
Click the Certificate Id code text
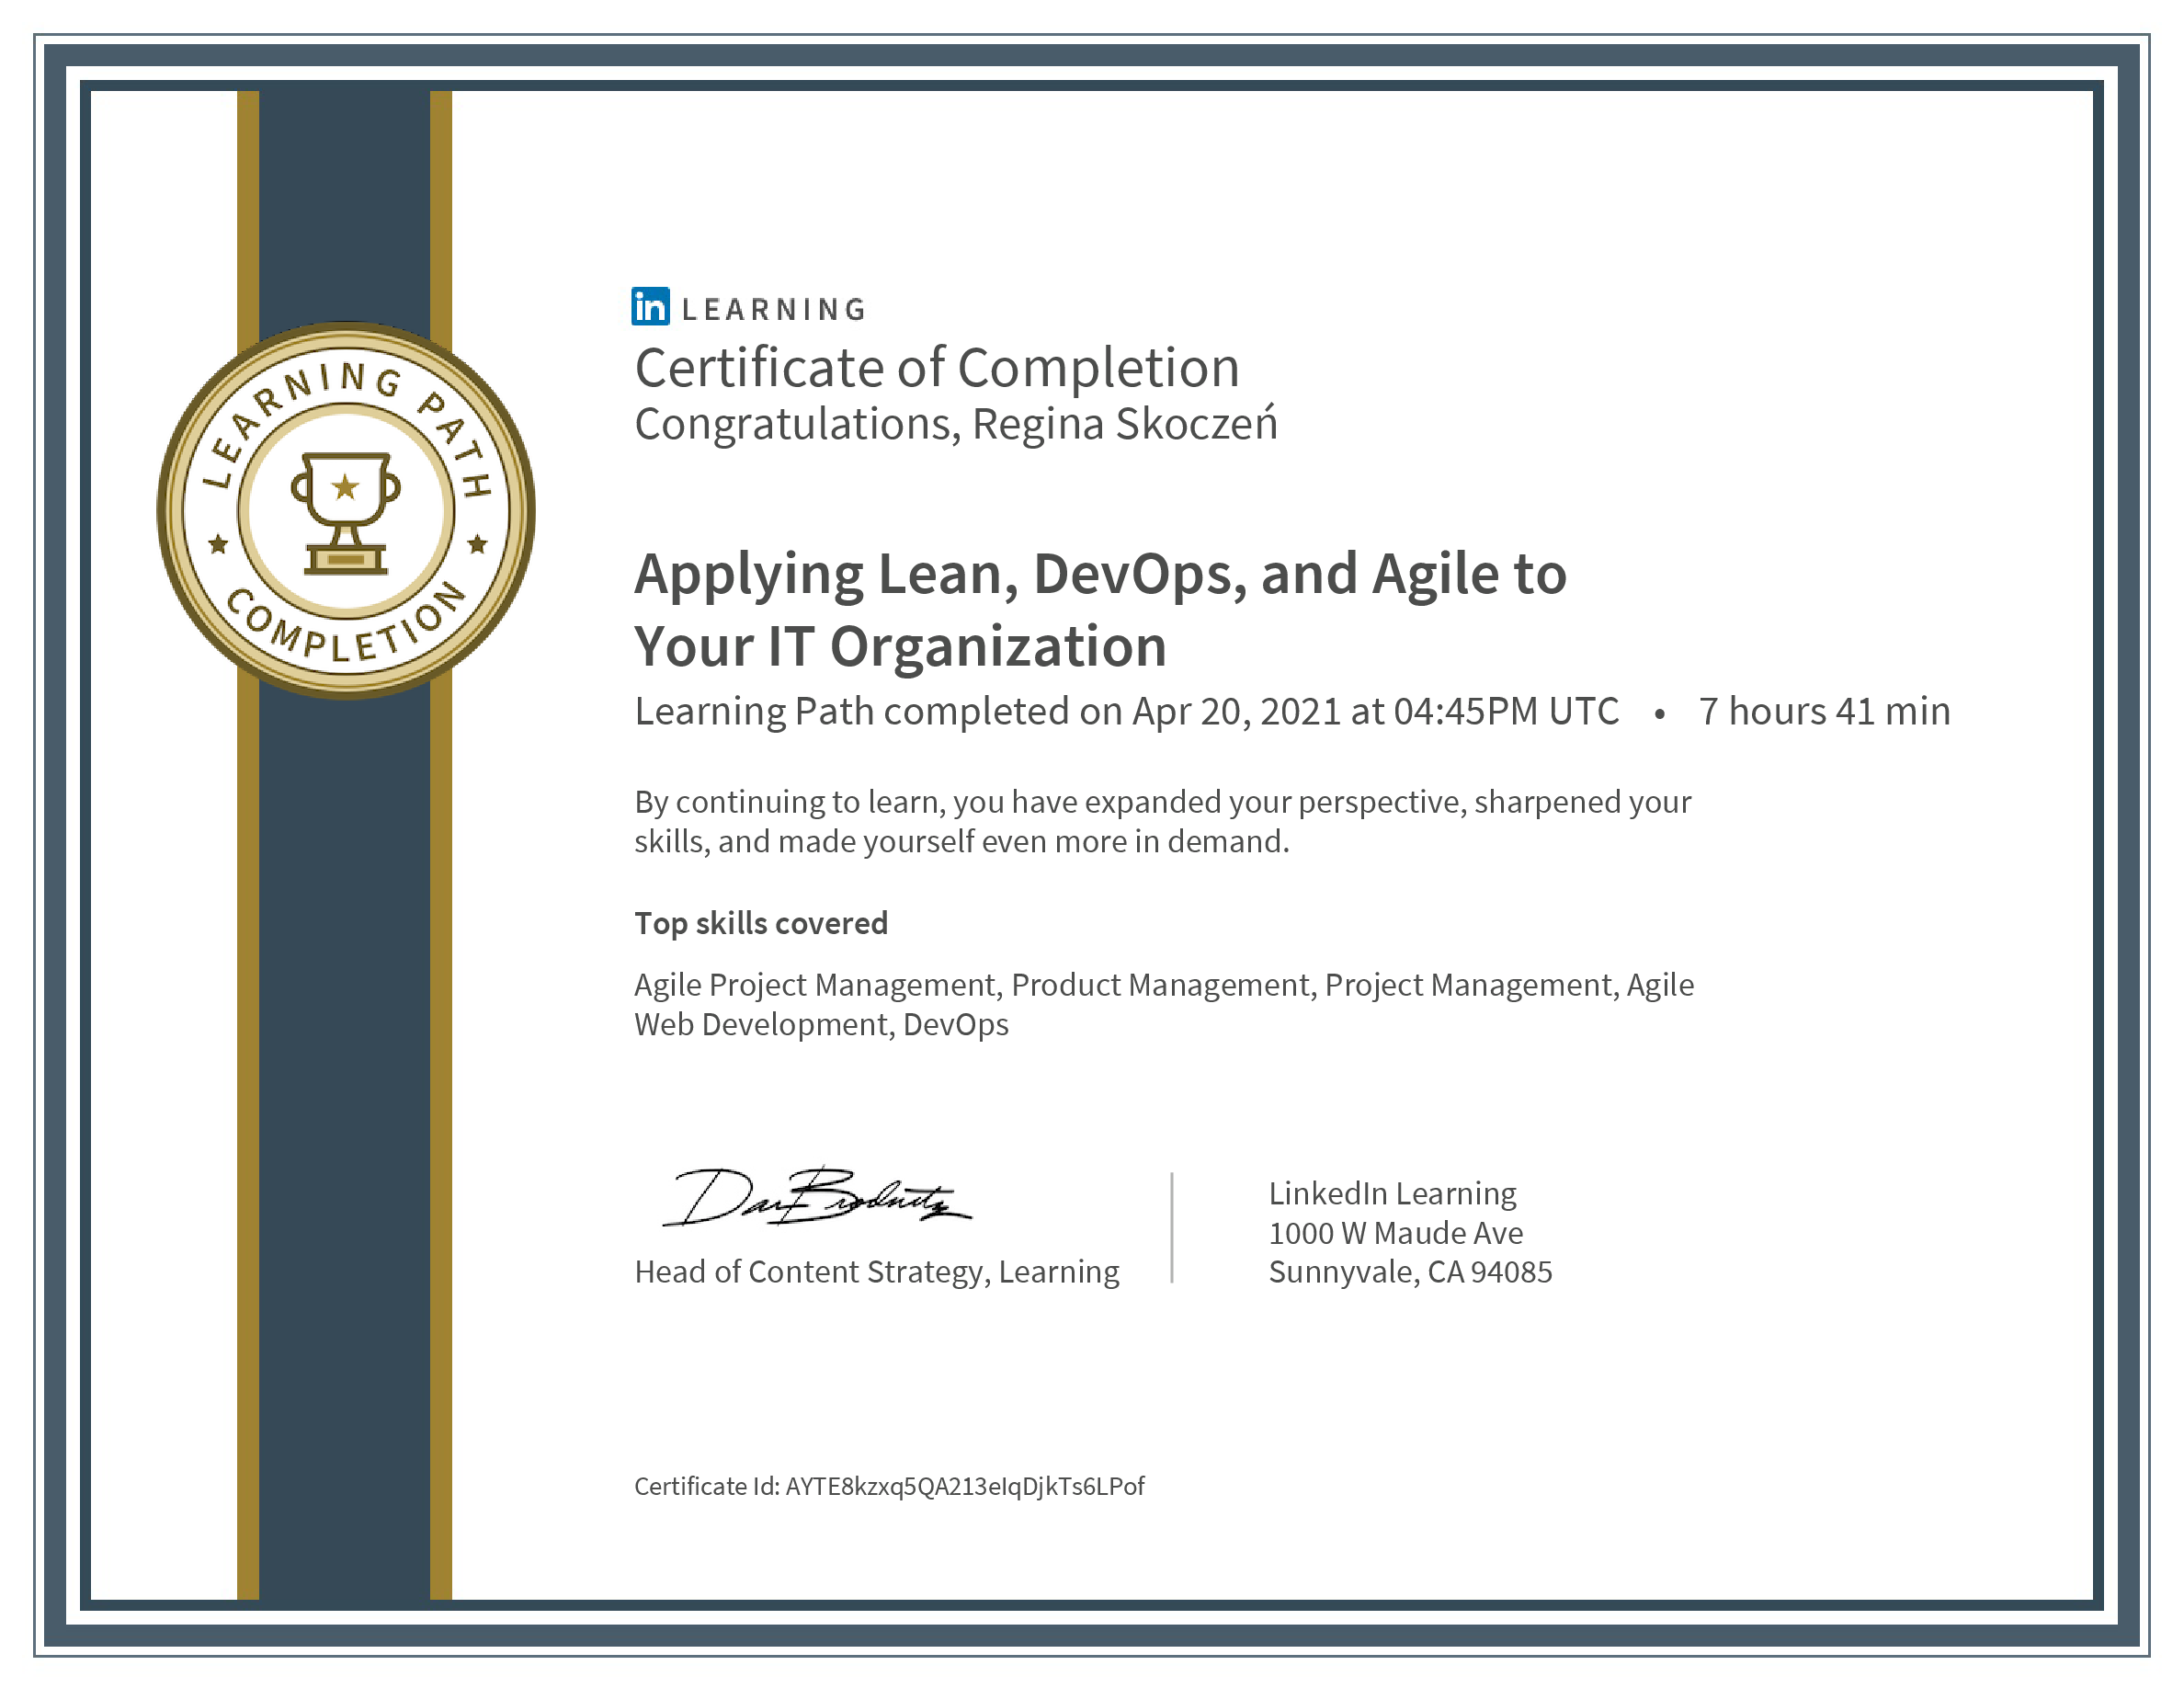[964, 1487]
